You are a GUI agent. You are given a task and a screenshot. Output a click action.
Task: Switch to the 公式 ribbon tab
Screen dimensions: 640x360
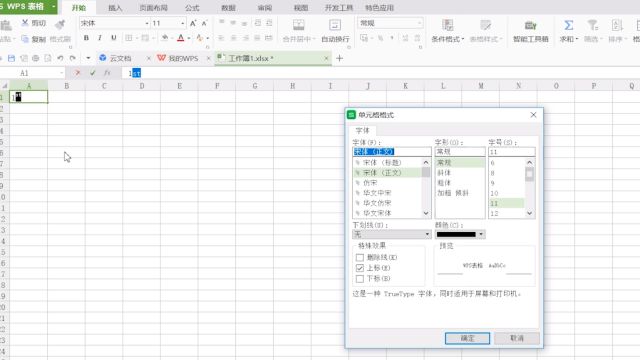[192, 8]
